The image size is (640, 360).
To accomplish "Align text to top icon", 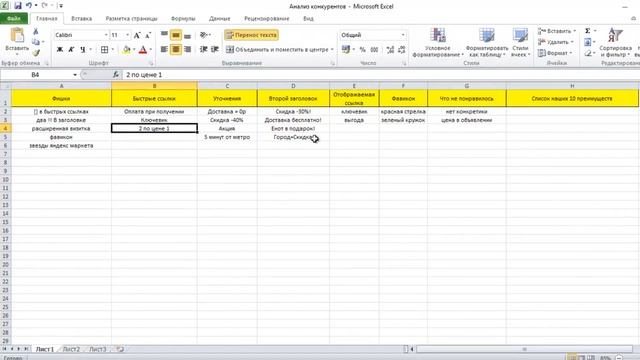I will pos(164,35).
